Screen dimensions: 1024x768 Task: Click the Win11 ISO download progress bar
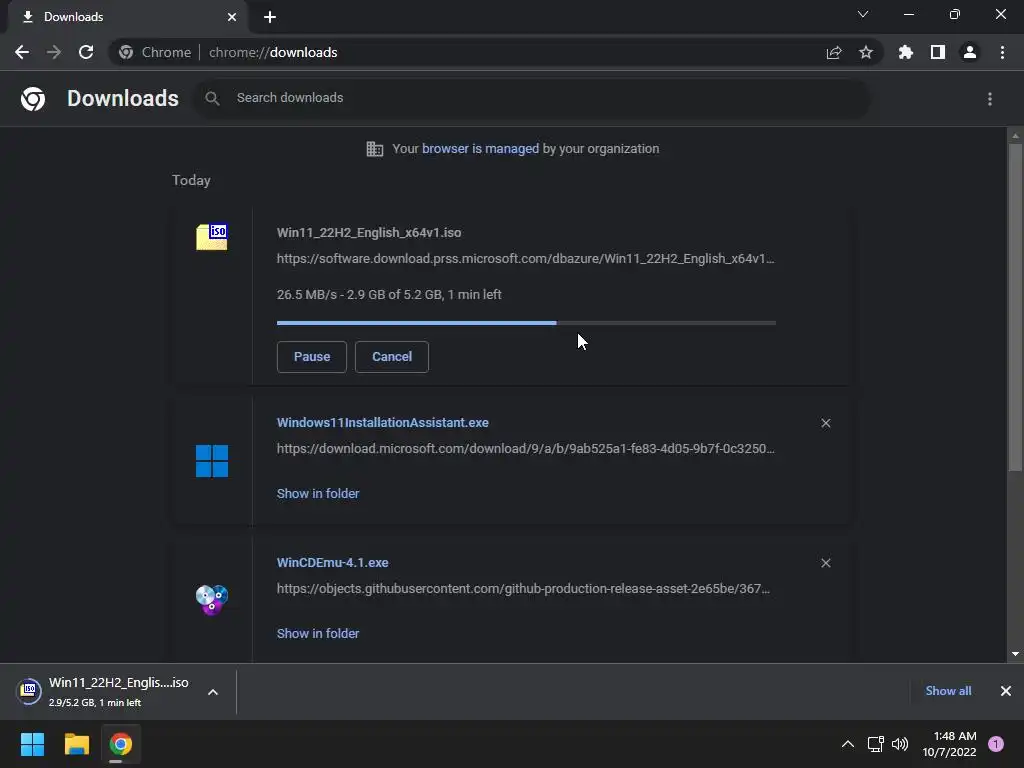coord(526,323)
